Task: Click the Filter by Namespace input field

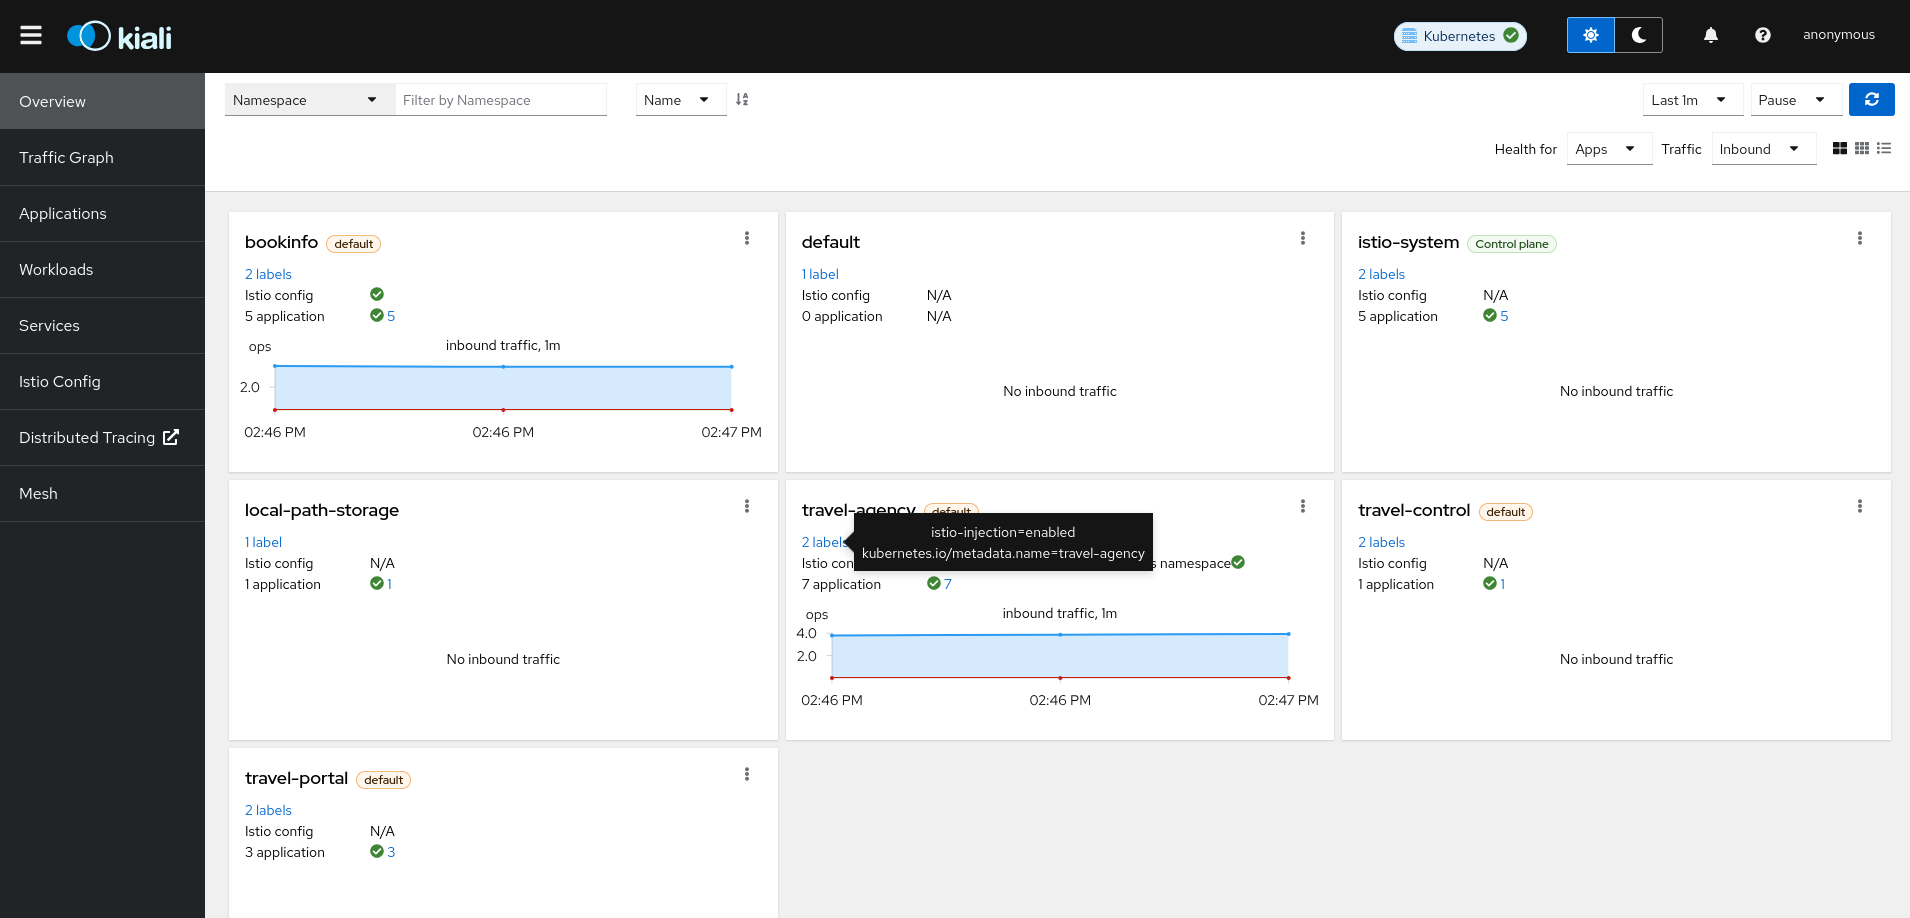Action: point(500,100)
